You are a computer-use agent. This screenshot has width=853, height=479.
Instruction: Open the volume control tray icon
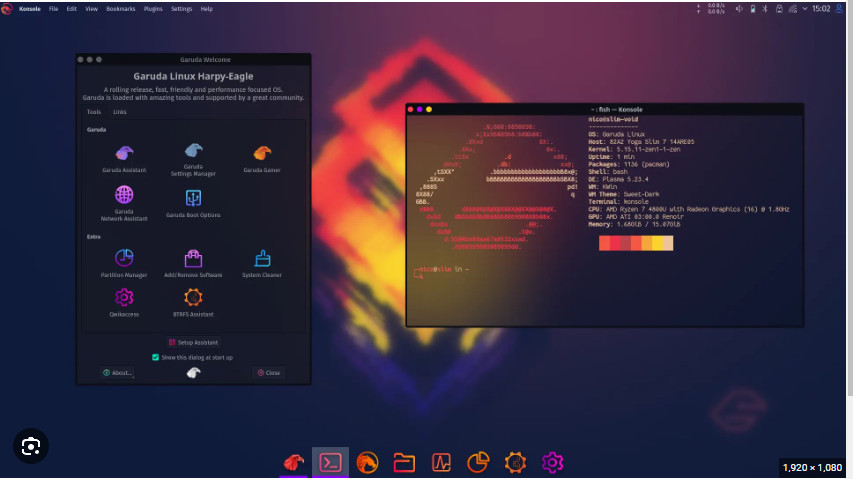[x=739, y=9]
